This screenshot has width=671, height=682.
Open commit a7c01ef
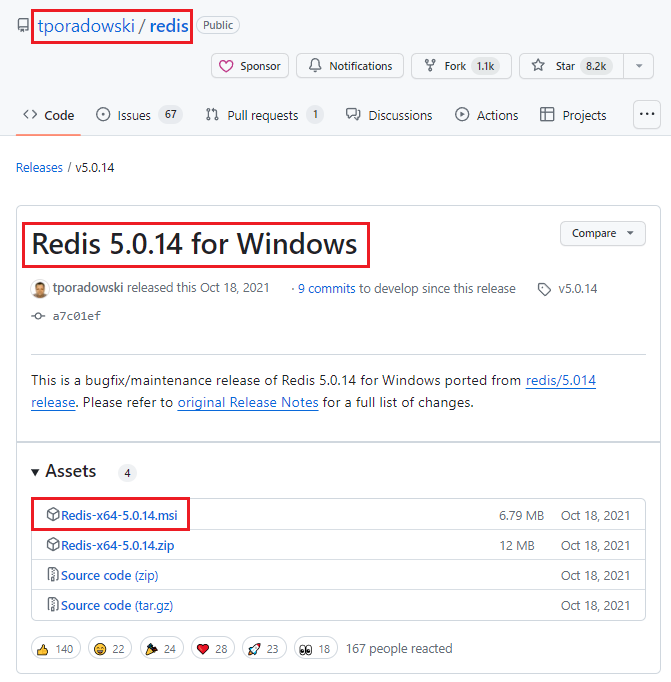[77, 316]
